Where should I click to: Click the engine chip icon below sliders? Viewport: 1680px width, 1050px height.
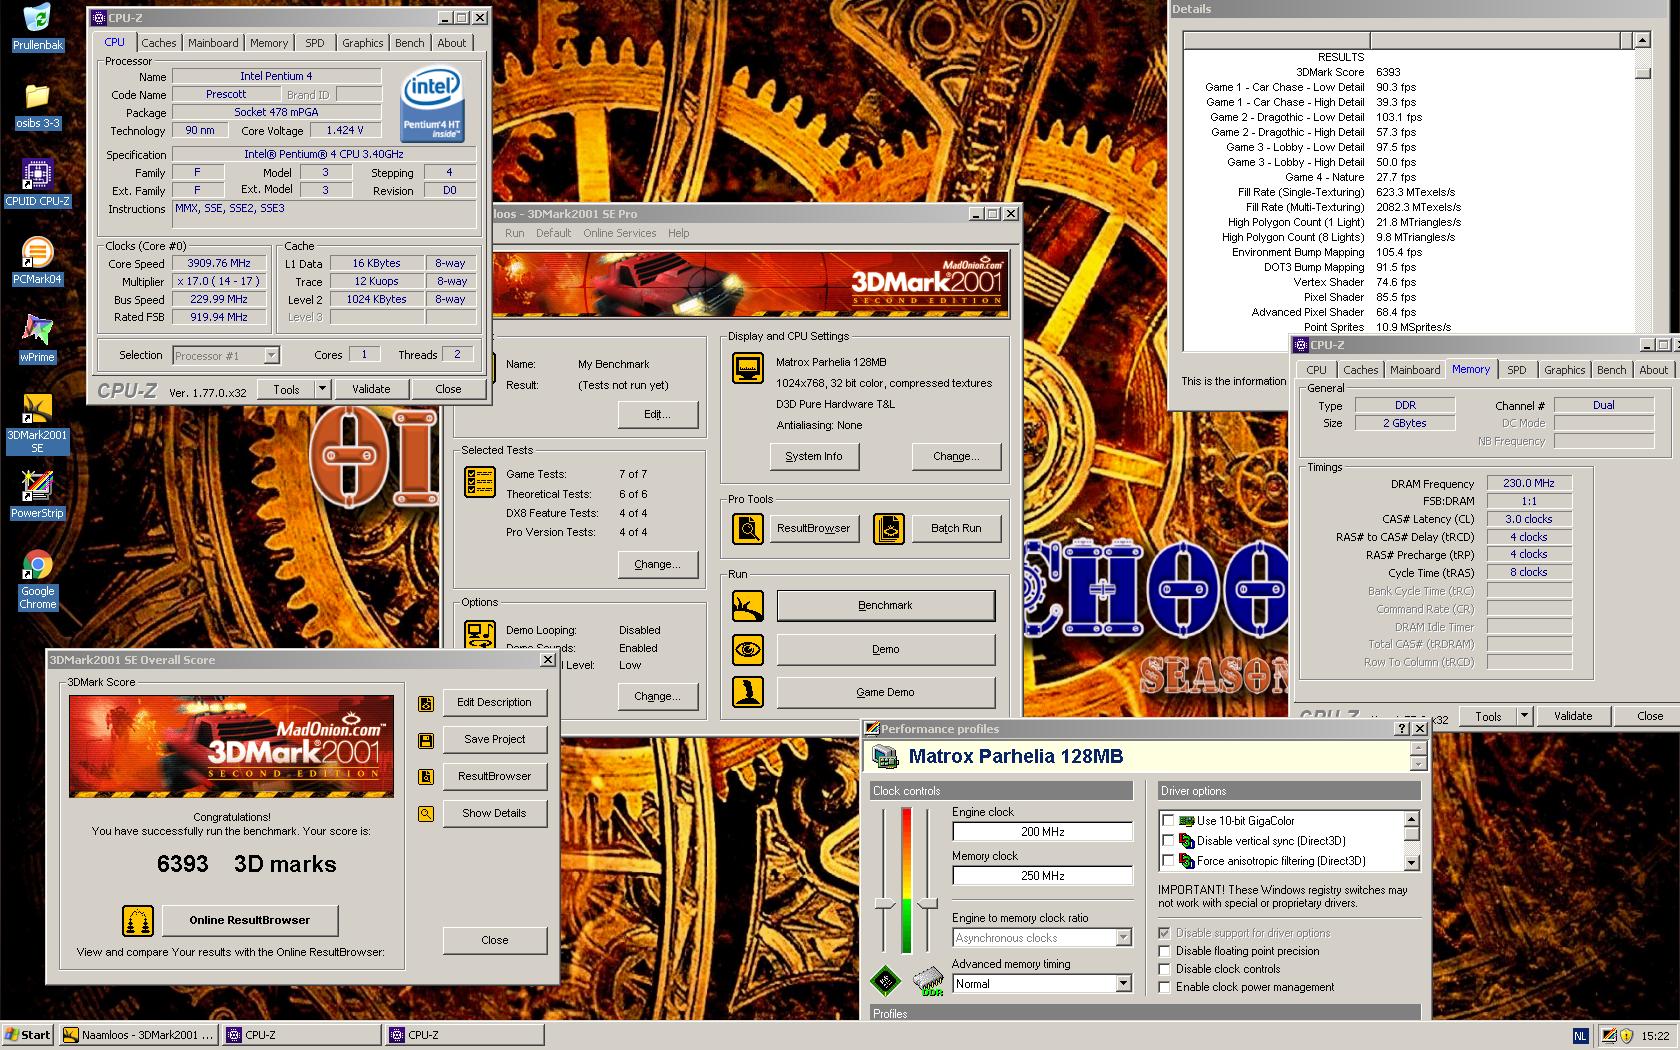click(885, 982)
